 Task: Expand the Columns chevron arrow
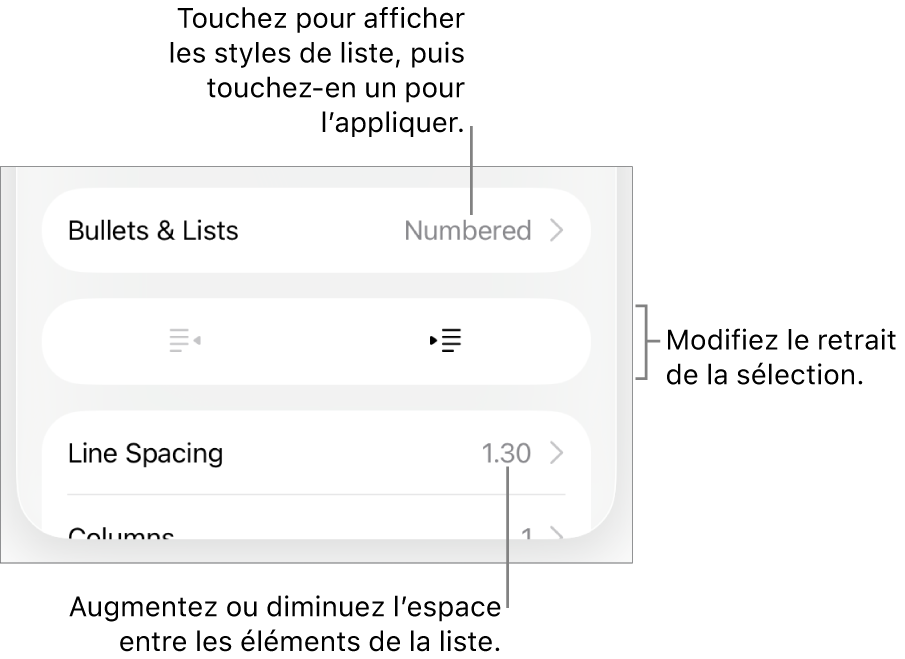[x=557, y=535]
